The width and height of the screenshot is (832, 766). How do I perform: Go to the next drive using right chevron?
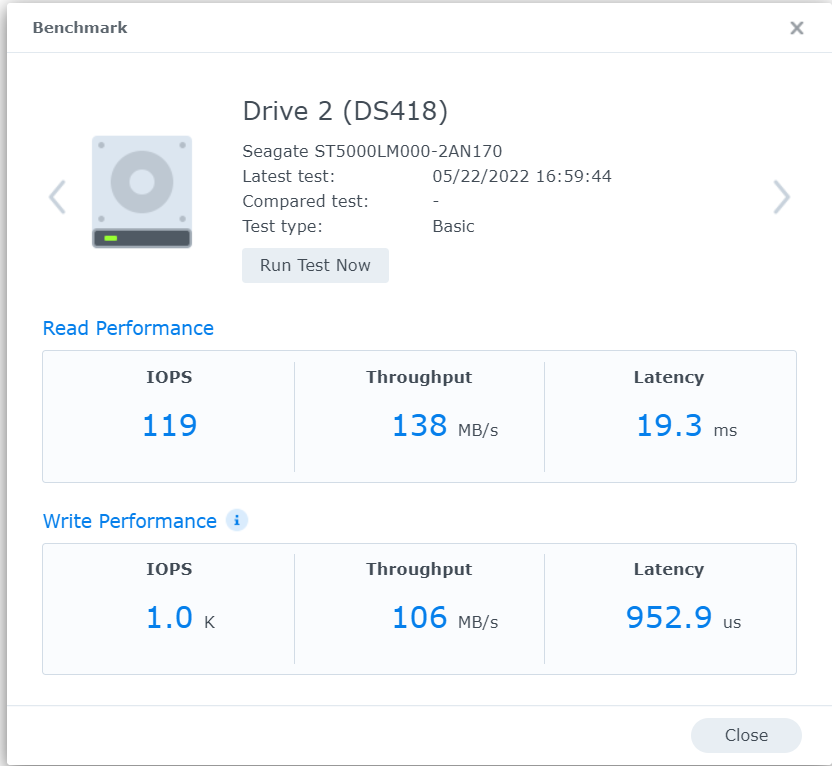[782, 197]
